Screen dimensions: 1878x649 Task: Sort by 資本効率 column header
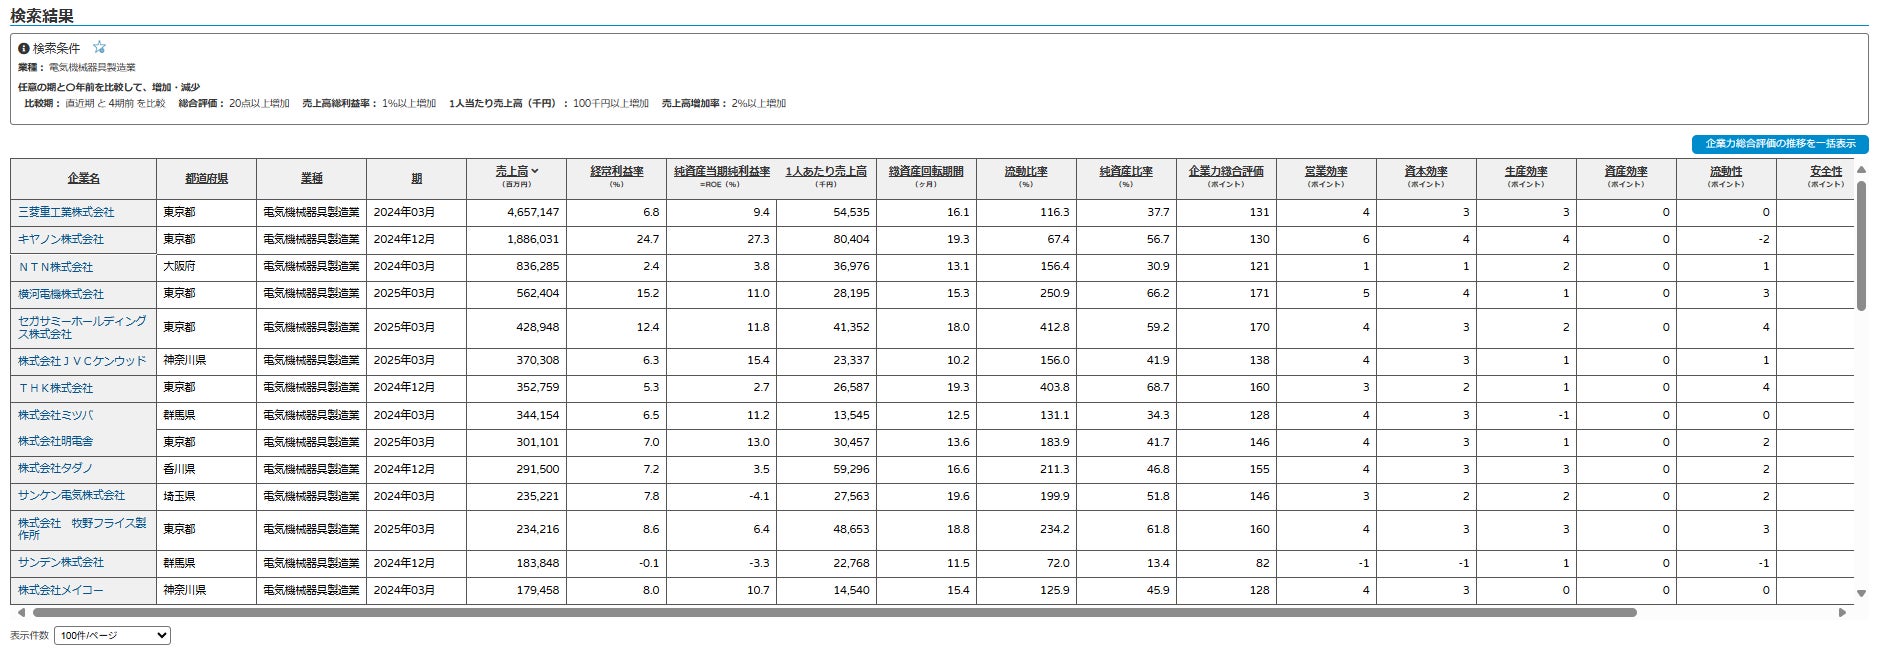[x=1426, y=171]
